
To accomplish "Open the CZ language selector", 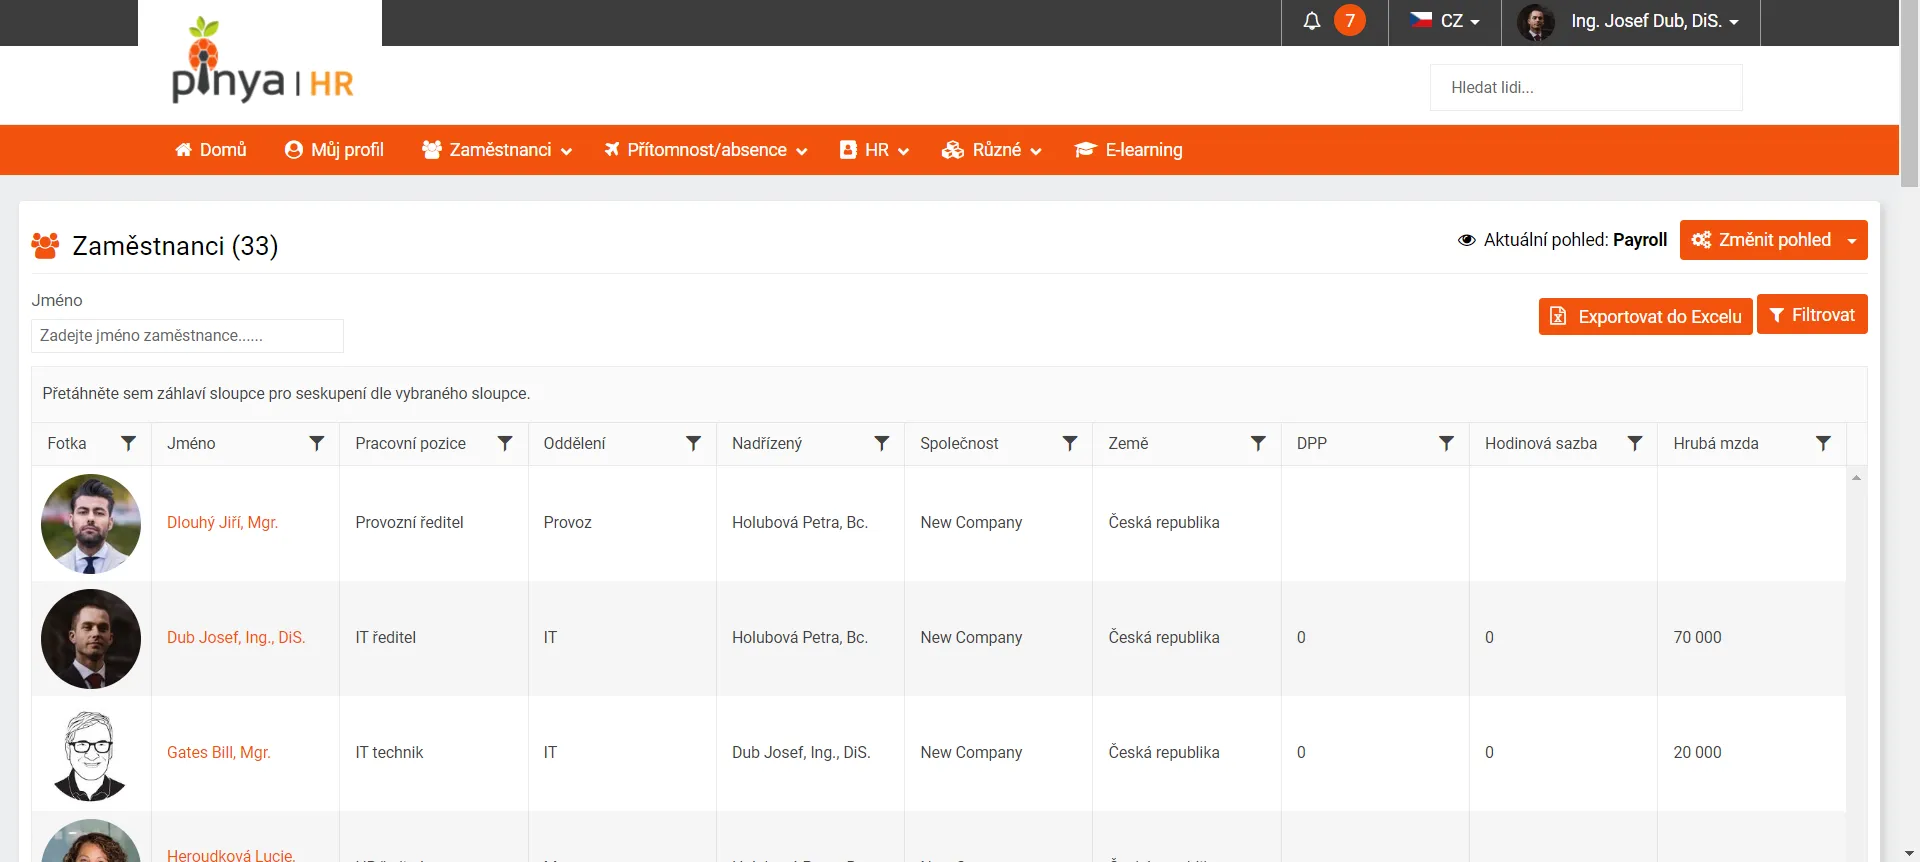I will 1445,21.
